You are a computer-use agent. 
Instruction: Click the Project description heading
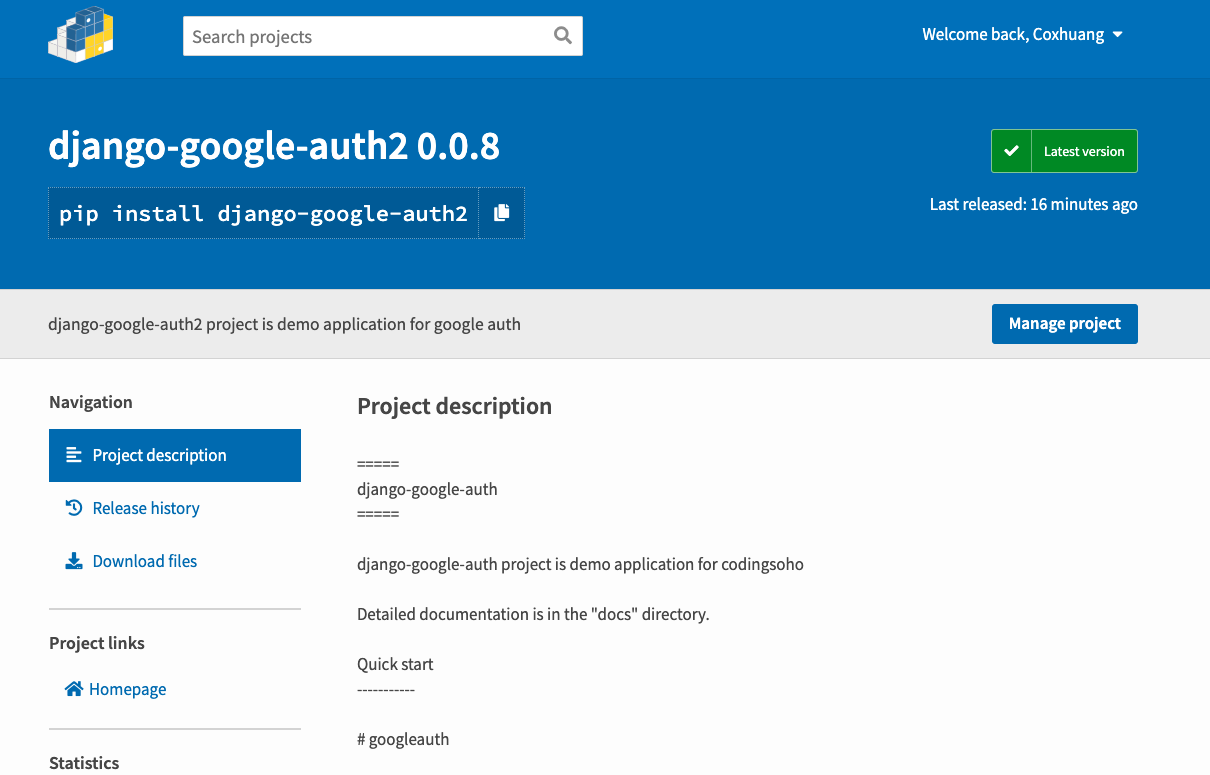pos(454,406)
